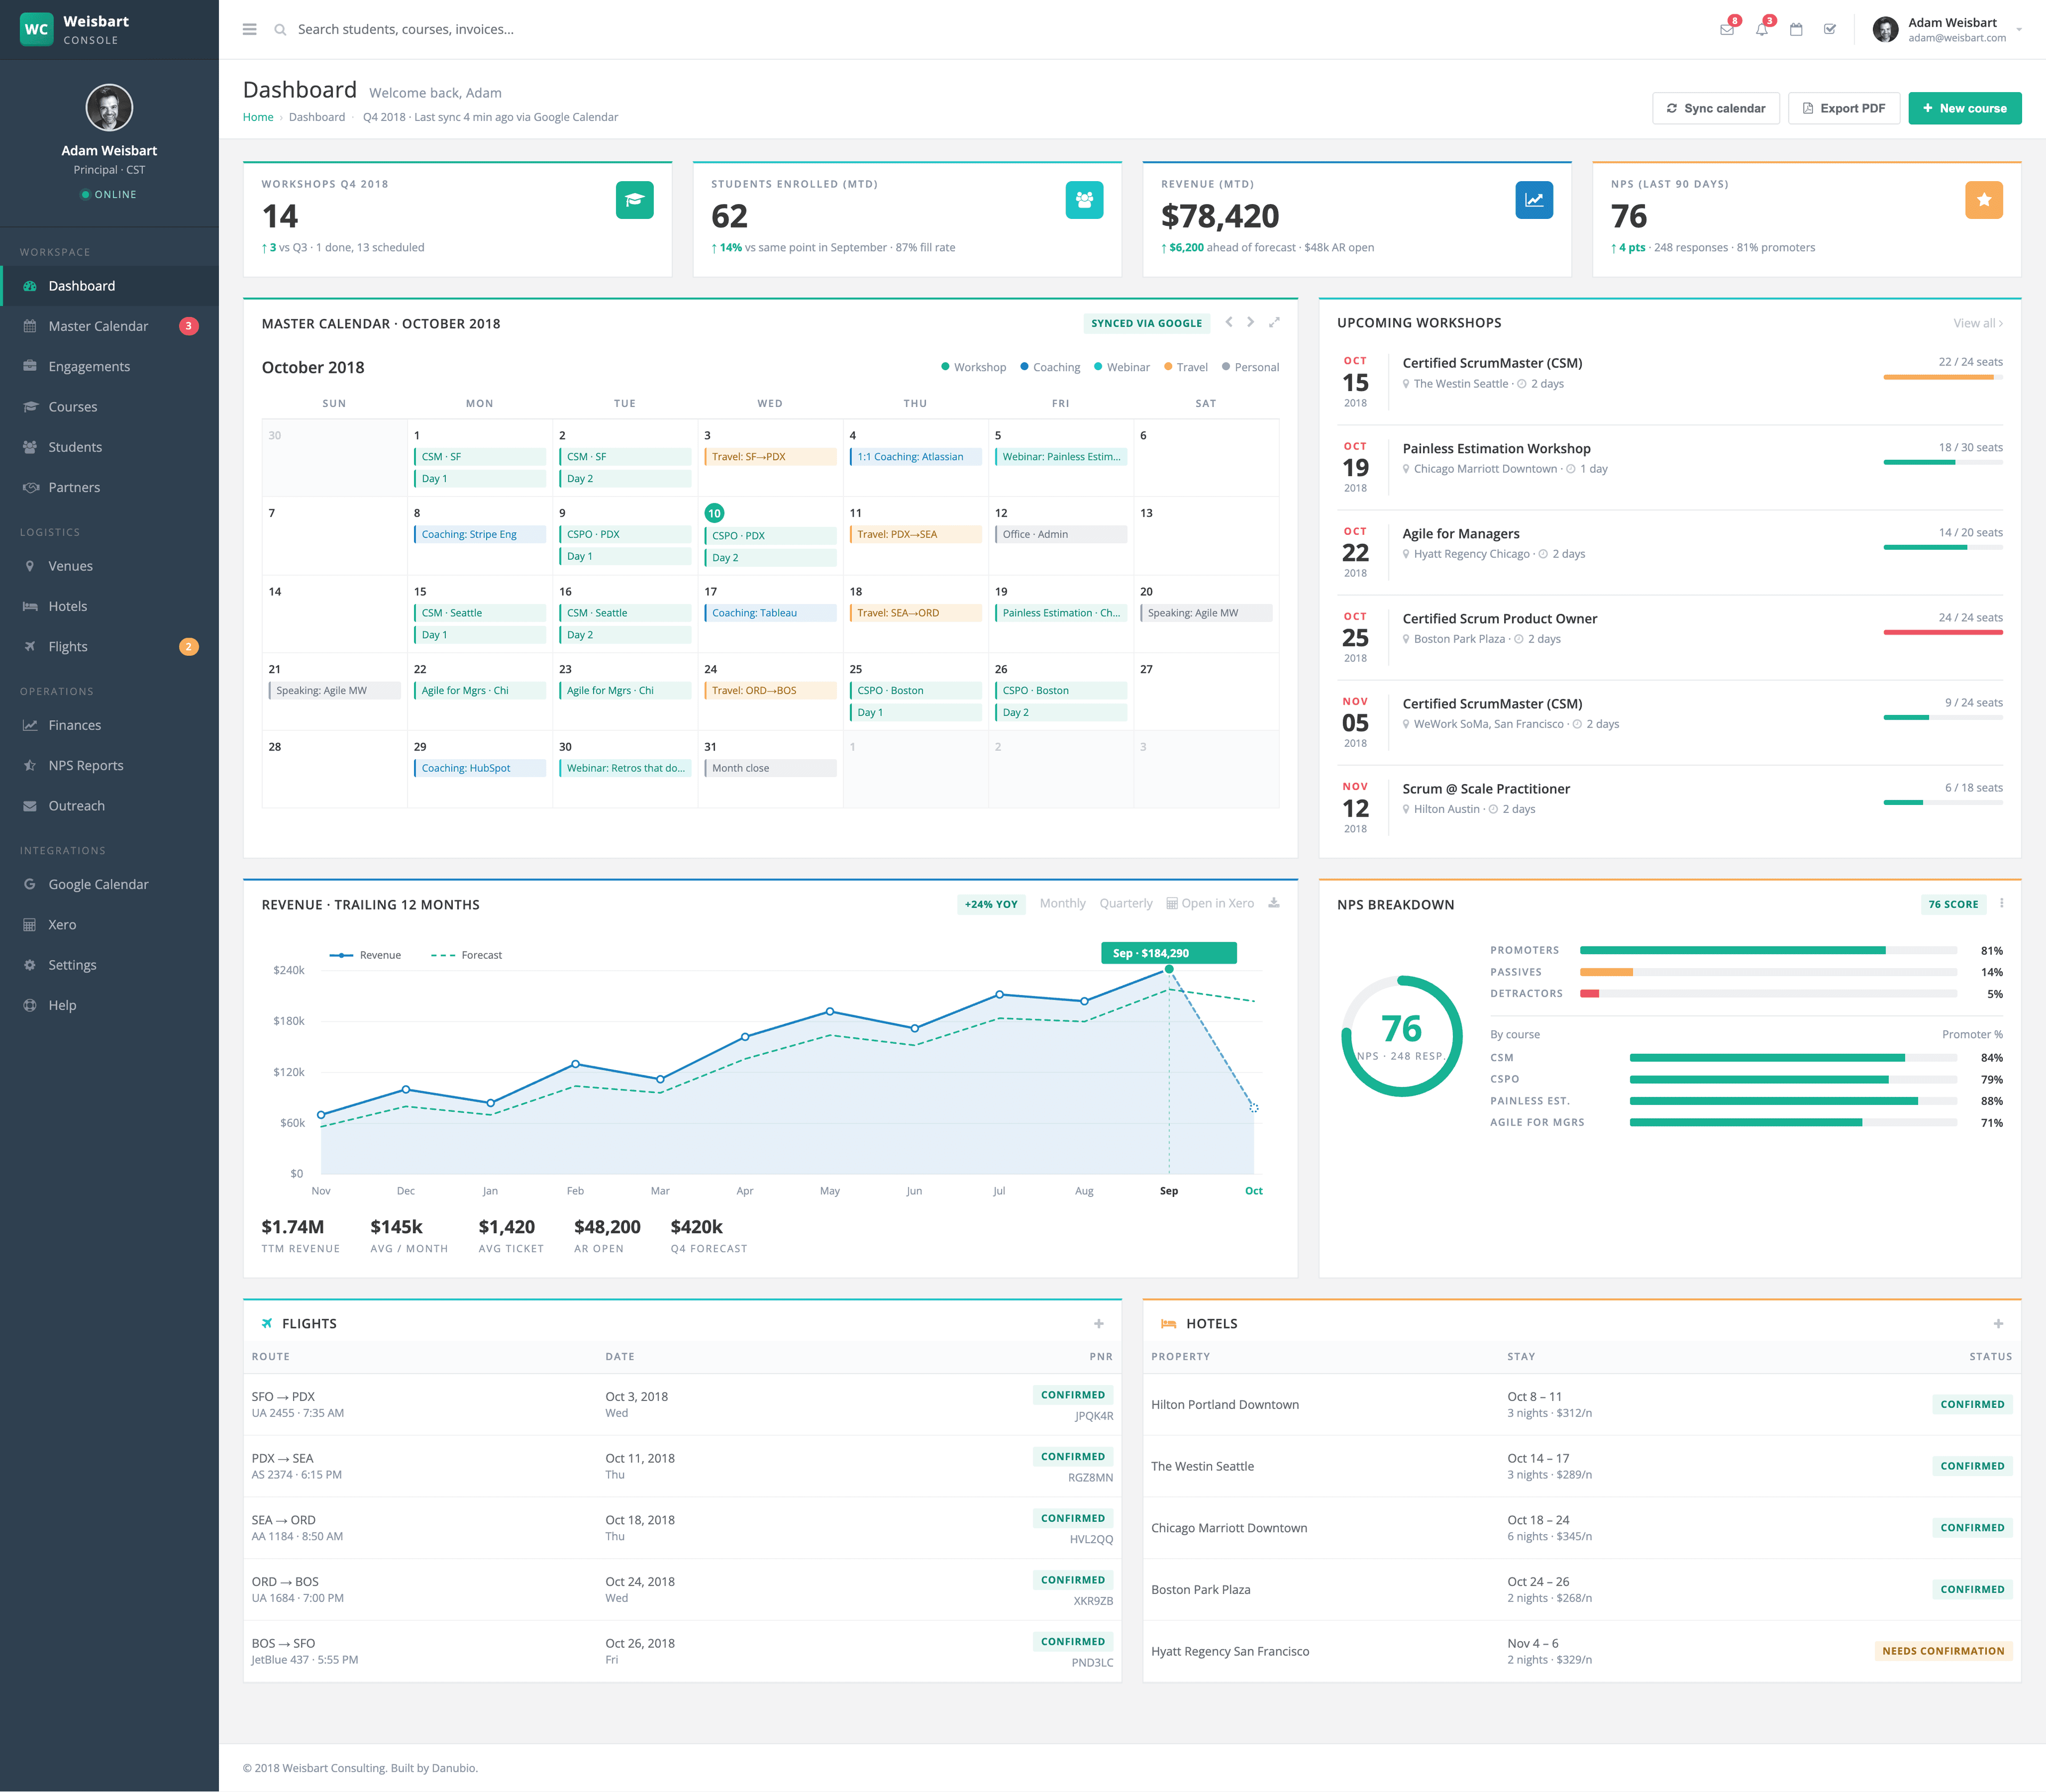Image resolution: width=2046 pixels, height=1792 pixels.
Task: Click Adam Weisbart sidebar profile photo
Action: pyautogui.click(x=109, y=107)
